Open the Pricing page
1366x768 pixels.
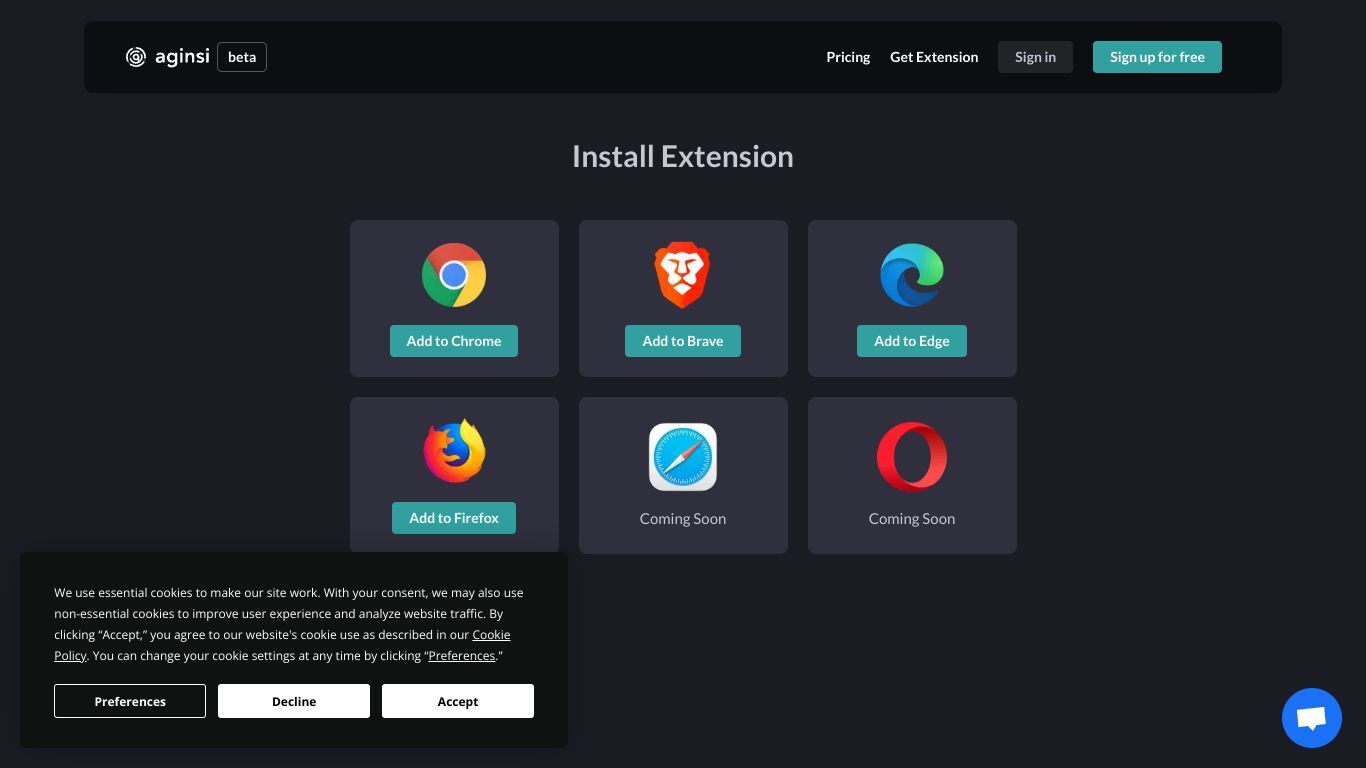coord(848,57)
